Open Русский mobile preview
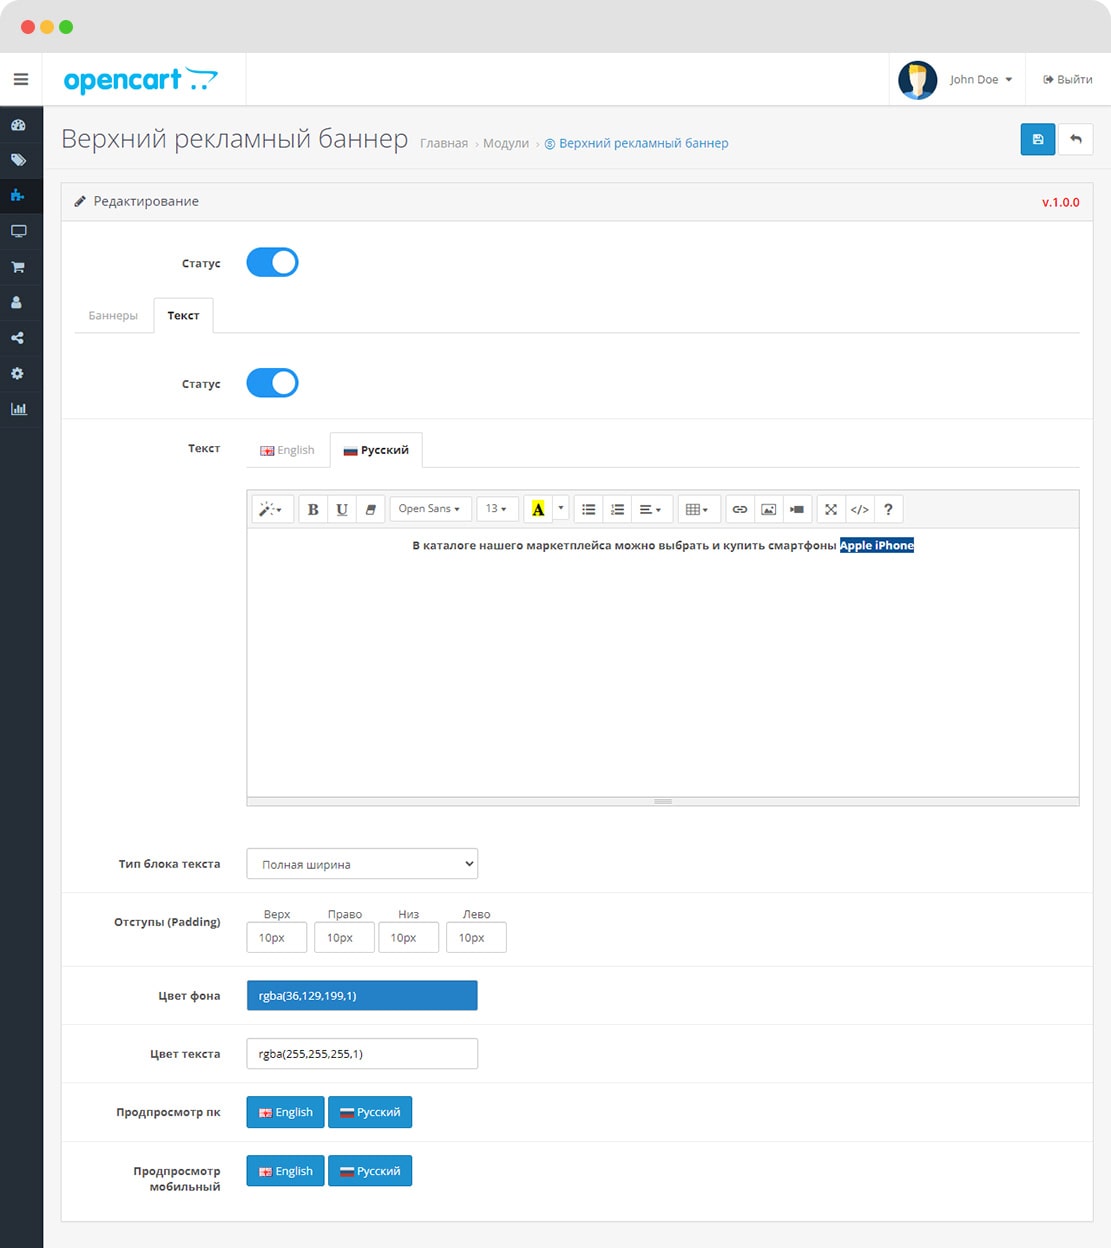The height and width of the screenshot is (1248, 1111). pyautogui.click(x=370, y=1171)
